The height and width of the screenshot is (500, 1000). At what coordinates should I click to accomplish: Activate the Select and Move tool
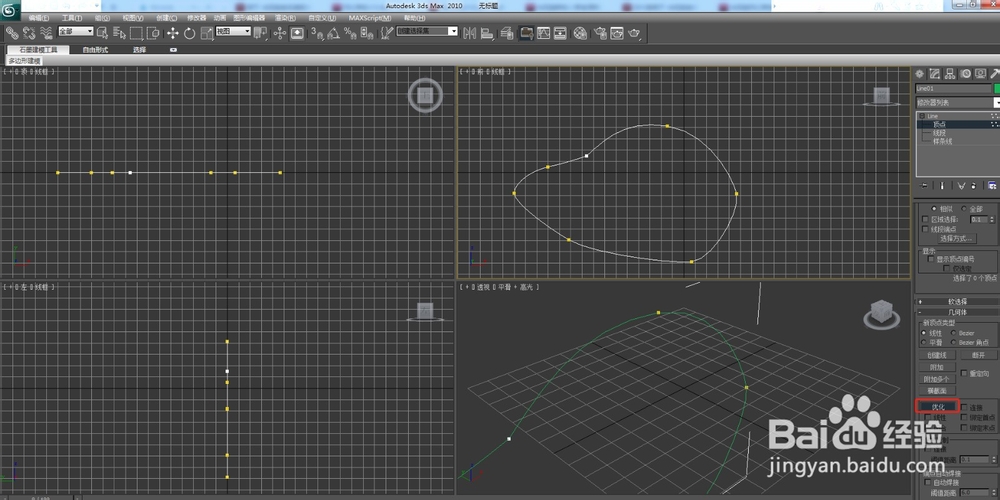172,33
